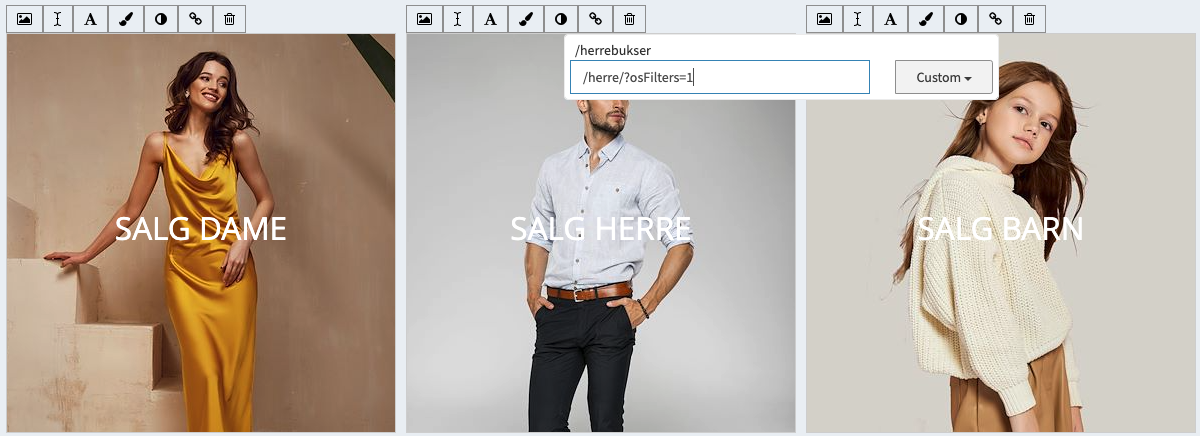Click contrast icon above SALG BARN banner
The image size is (1200, 436).
pos(961,19)
